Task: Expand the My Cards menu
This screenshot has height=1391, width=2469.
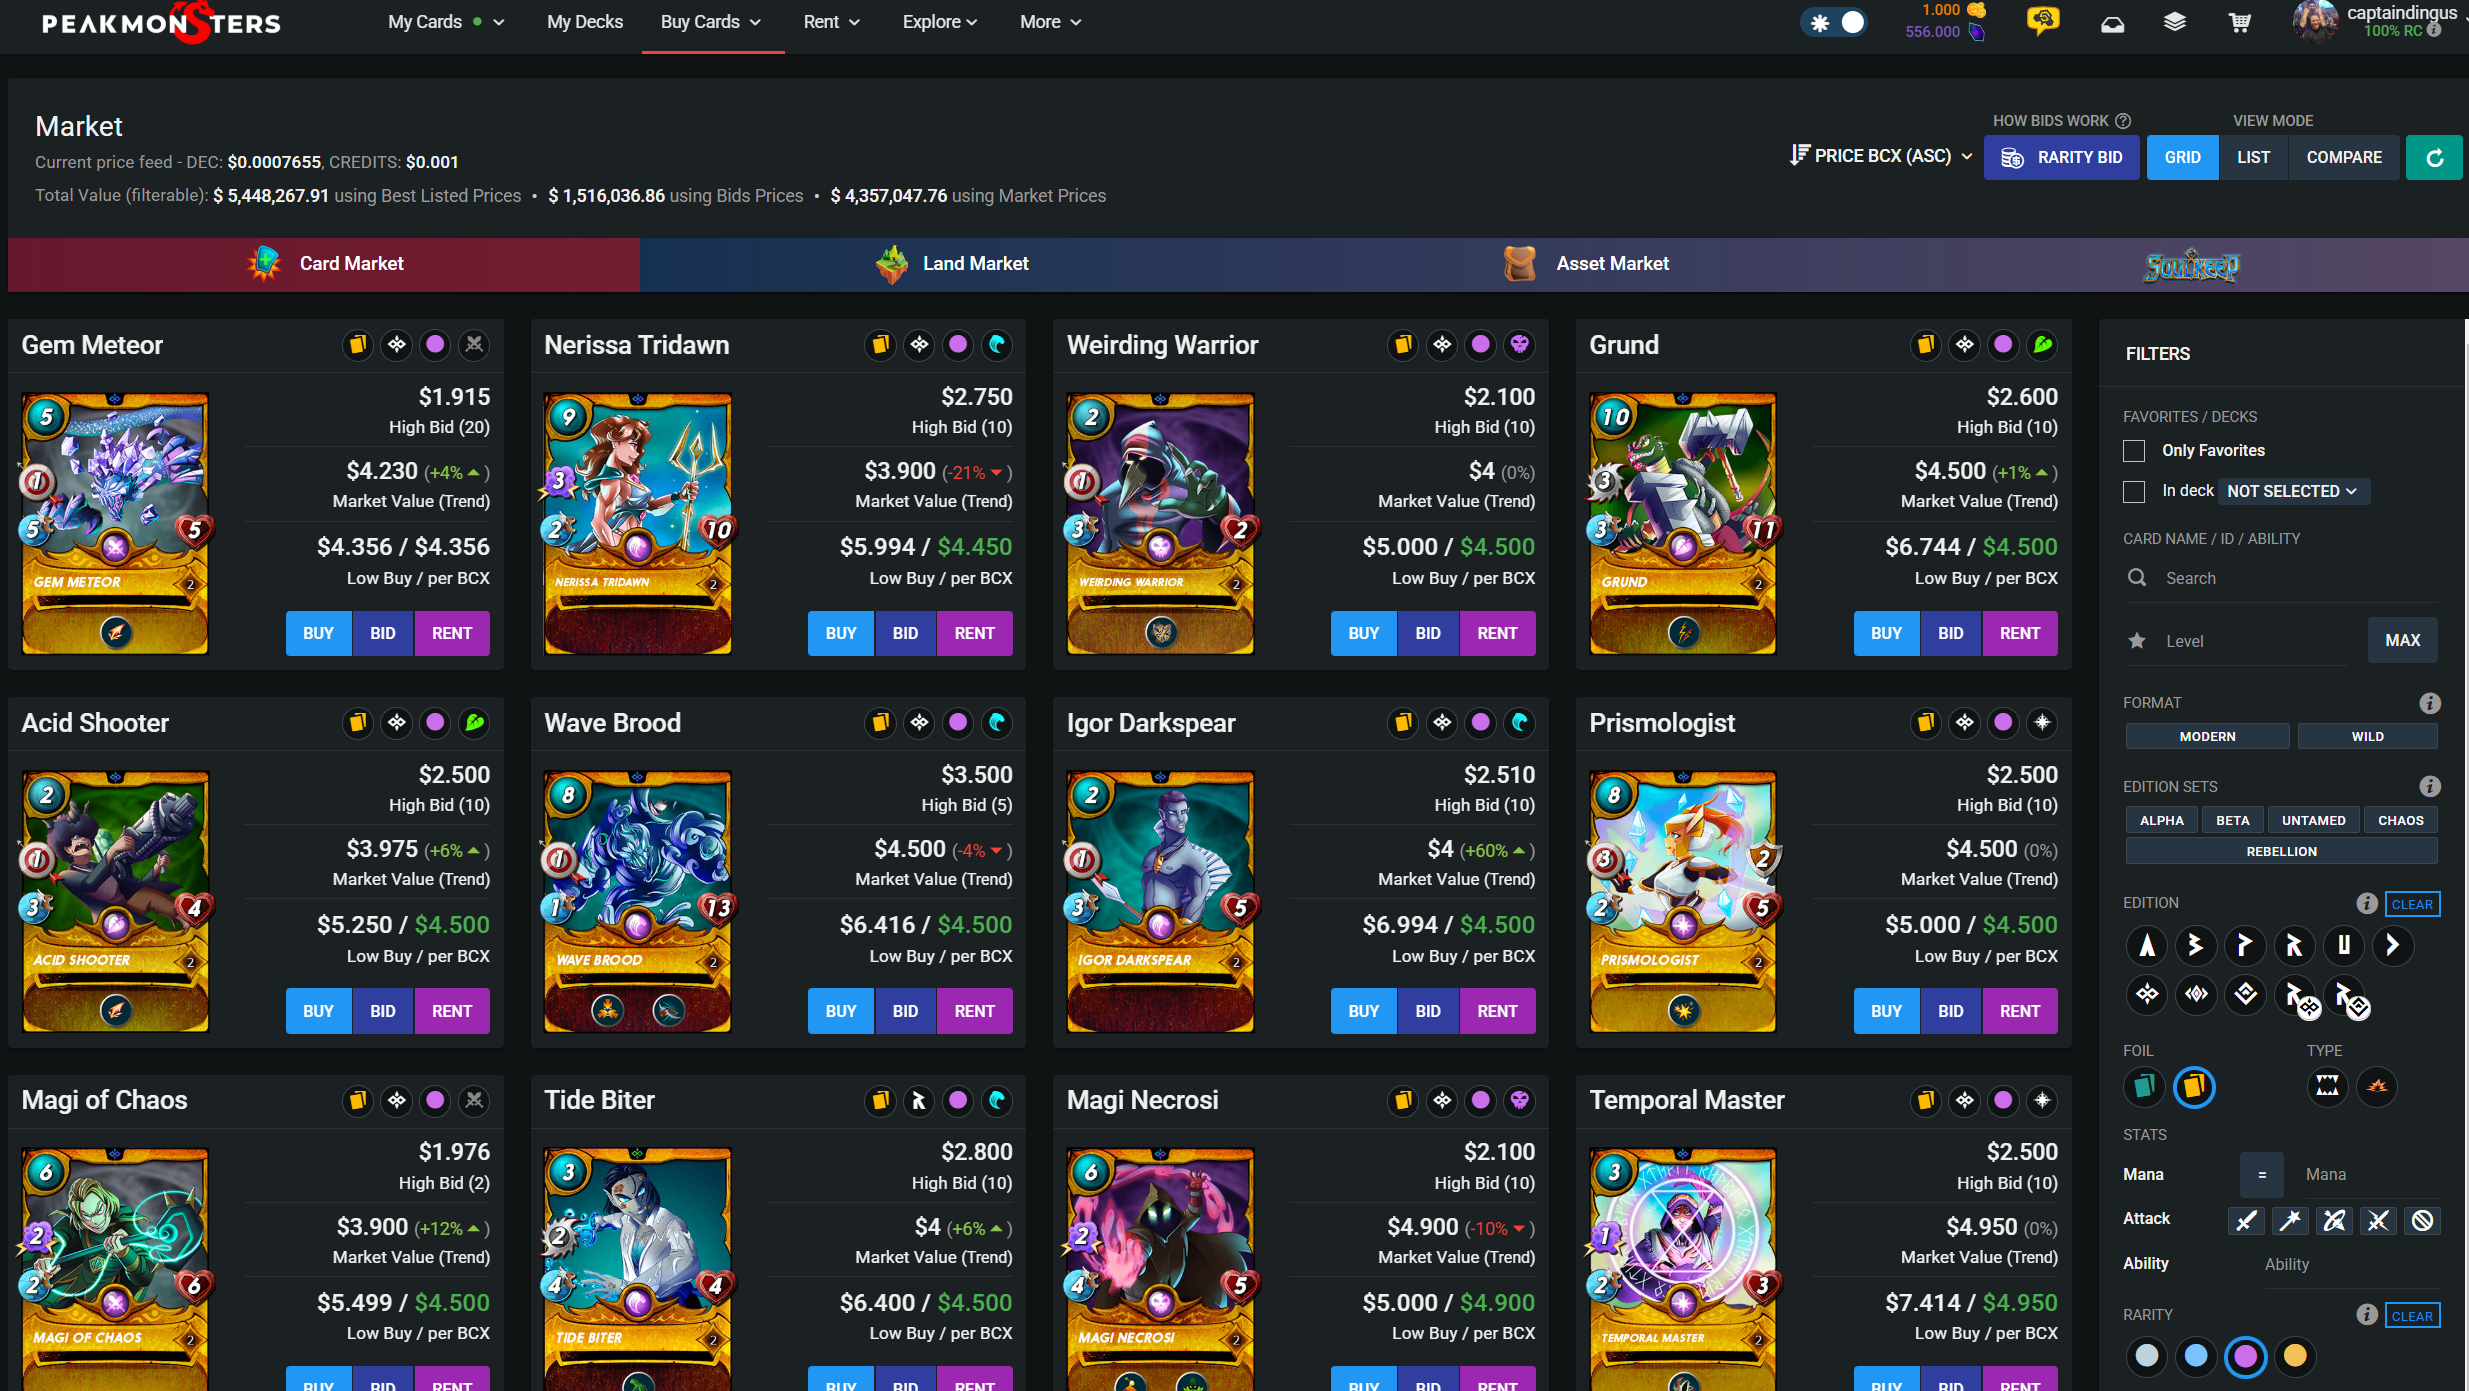Action: point(446,22)
